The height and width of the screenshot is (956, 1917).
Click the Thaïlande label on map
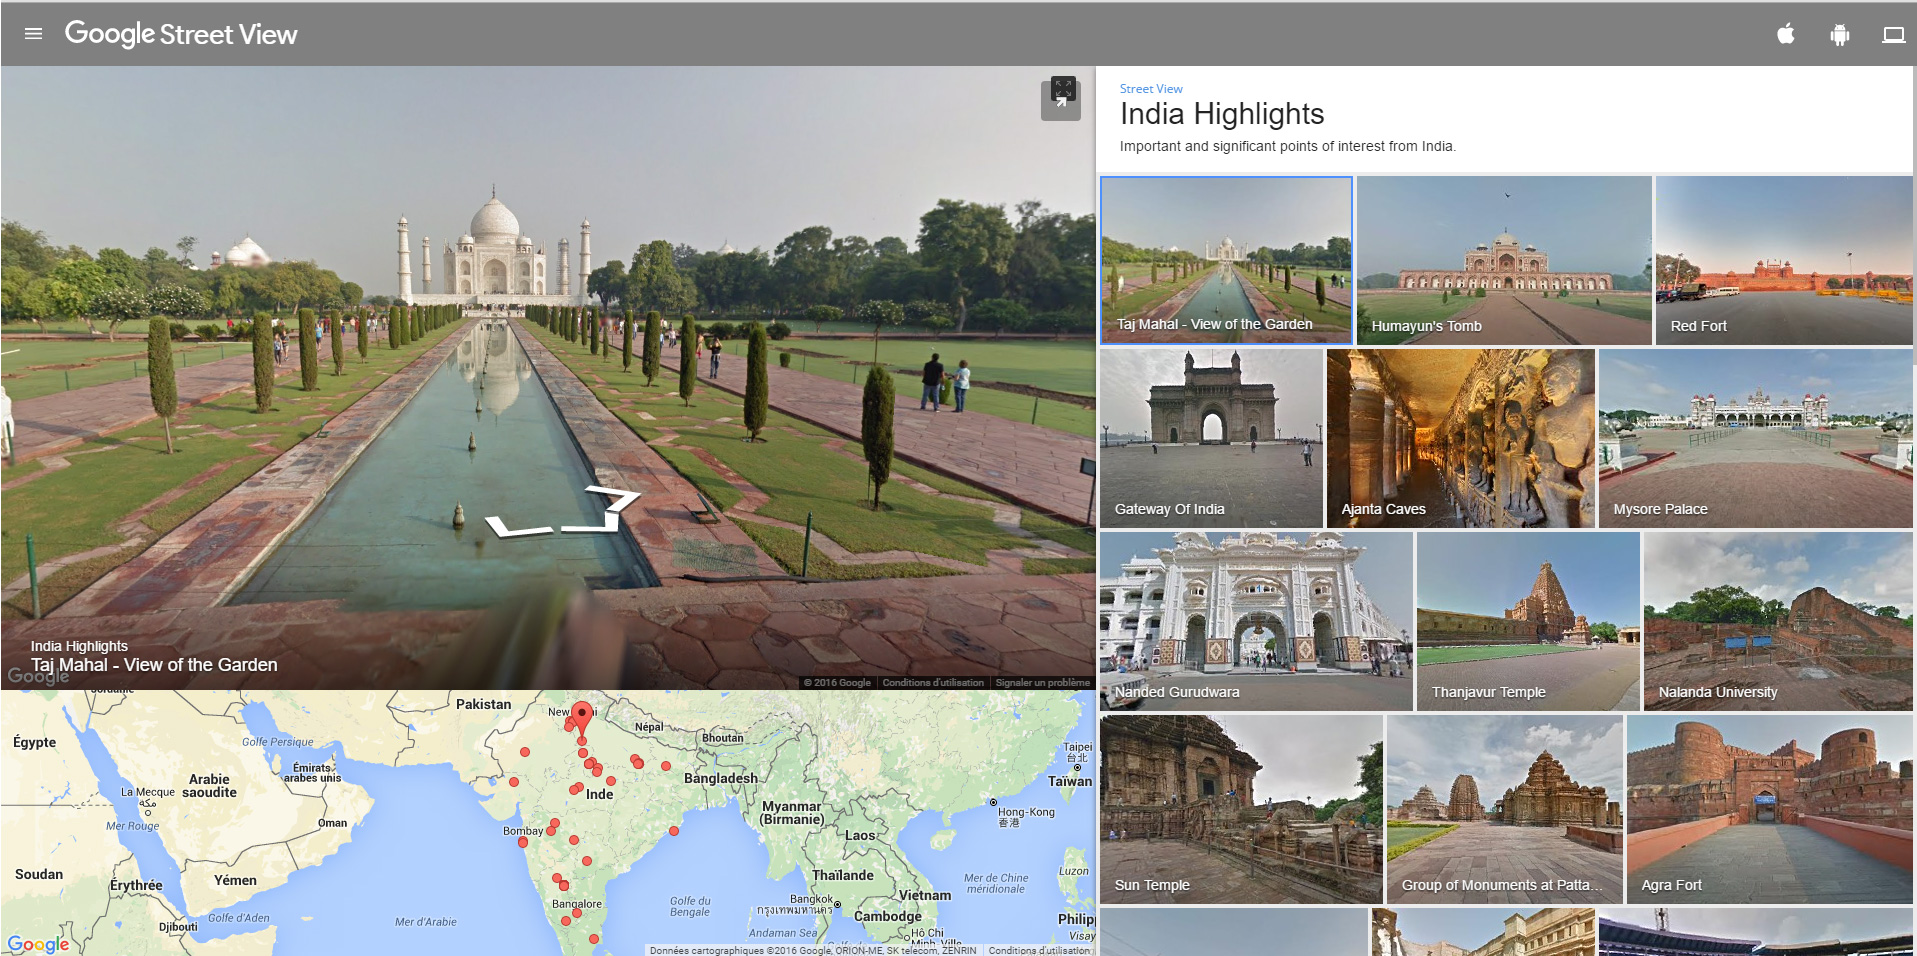[843, 875]
